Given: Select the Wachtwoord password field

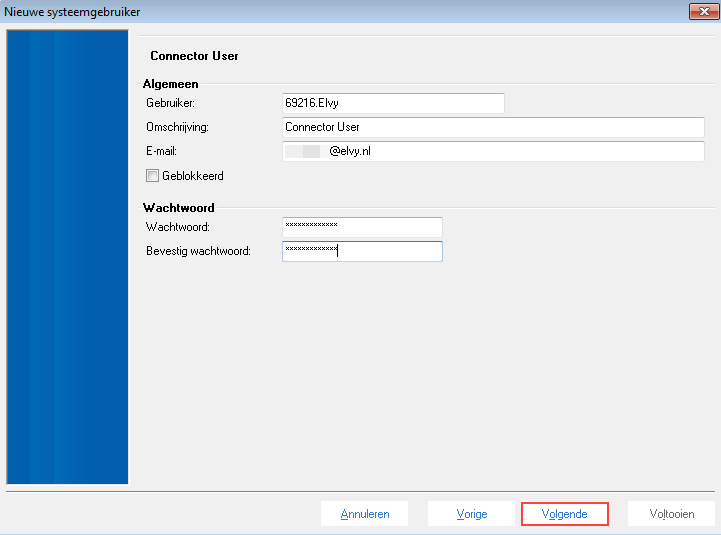Looking at the screenshot, I should pyautogui.click(x=362, y=227).
